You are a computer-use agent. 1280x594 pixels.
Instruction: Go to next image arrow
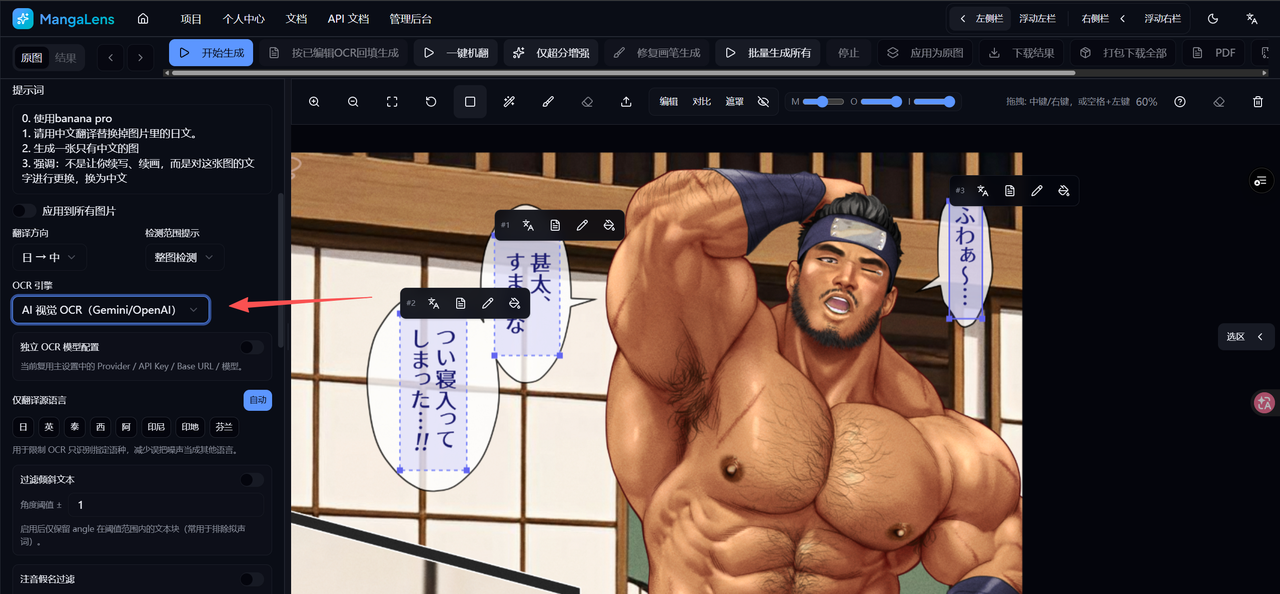pos(141,57)
